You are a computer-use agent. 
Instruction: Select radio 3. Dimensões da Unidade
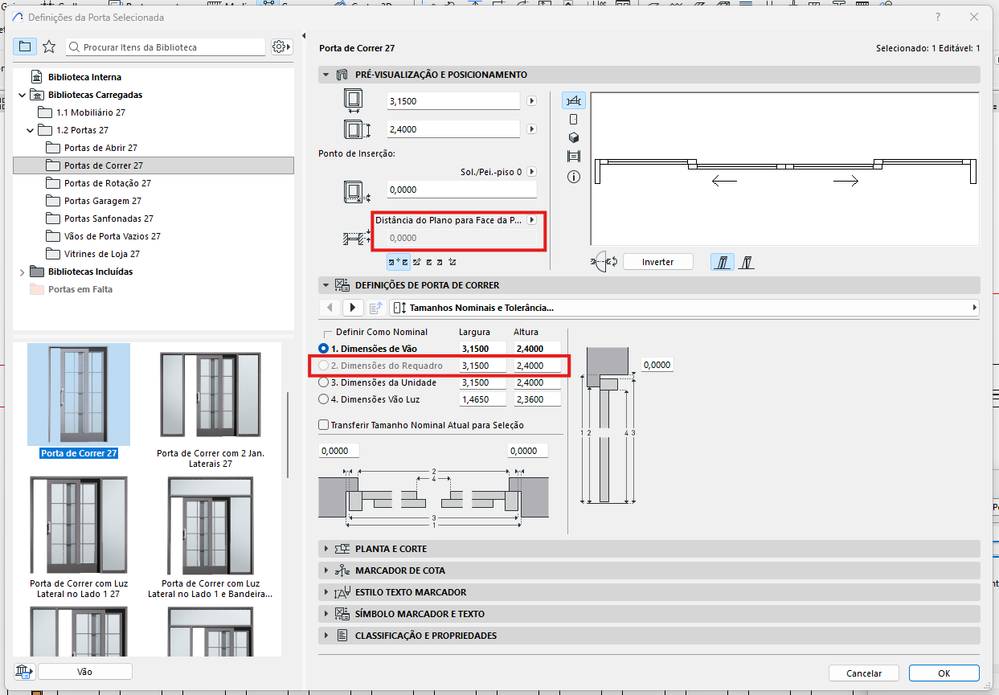324,382
